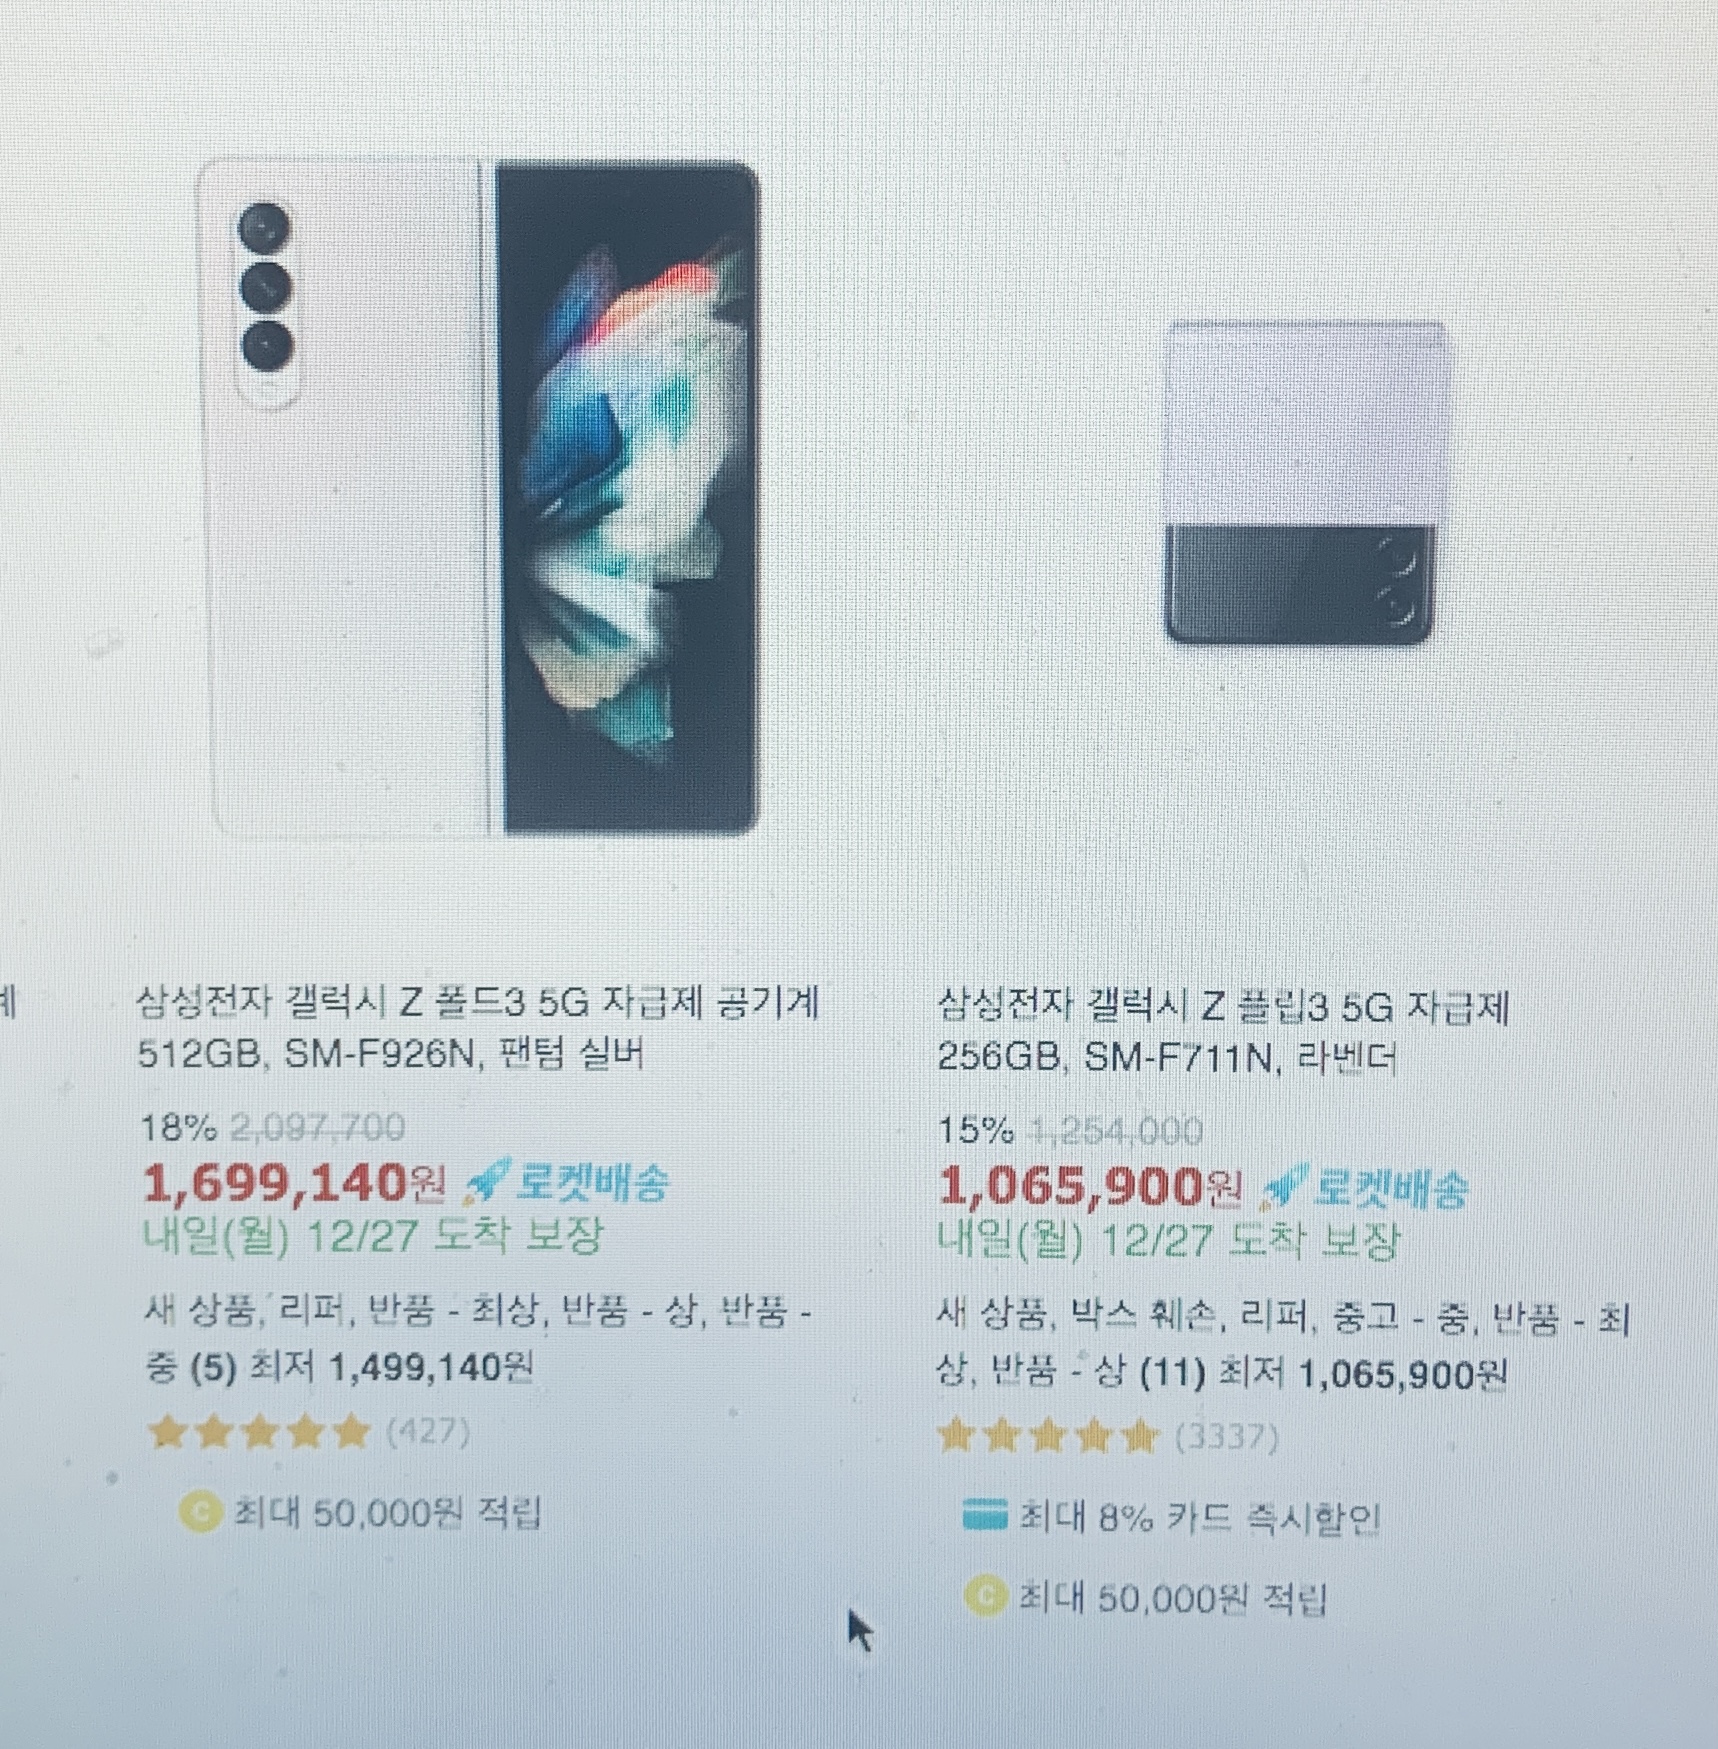Viewport: 1718px width, 1749px height.
Task: Click the 최대 8% 카드 즉시할인 label
Action: [1199, 1517]
